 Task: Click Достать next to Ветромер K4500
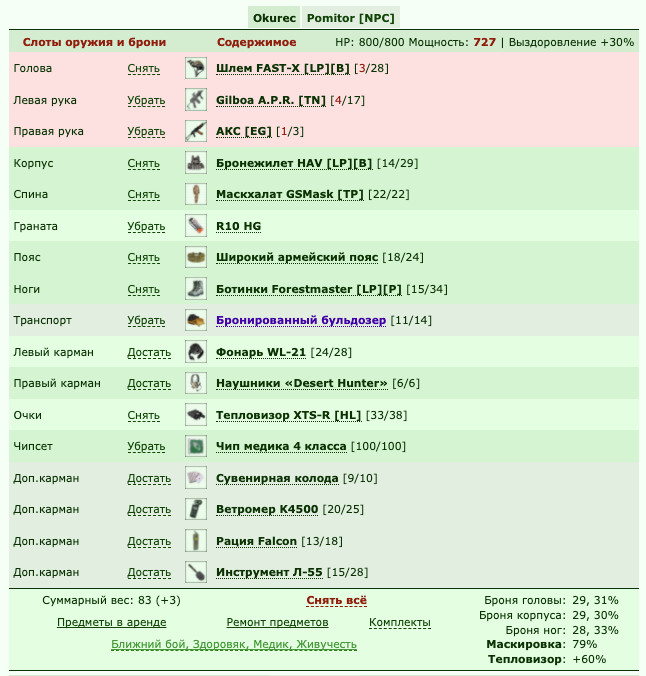pos(149,510)
